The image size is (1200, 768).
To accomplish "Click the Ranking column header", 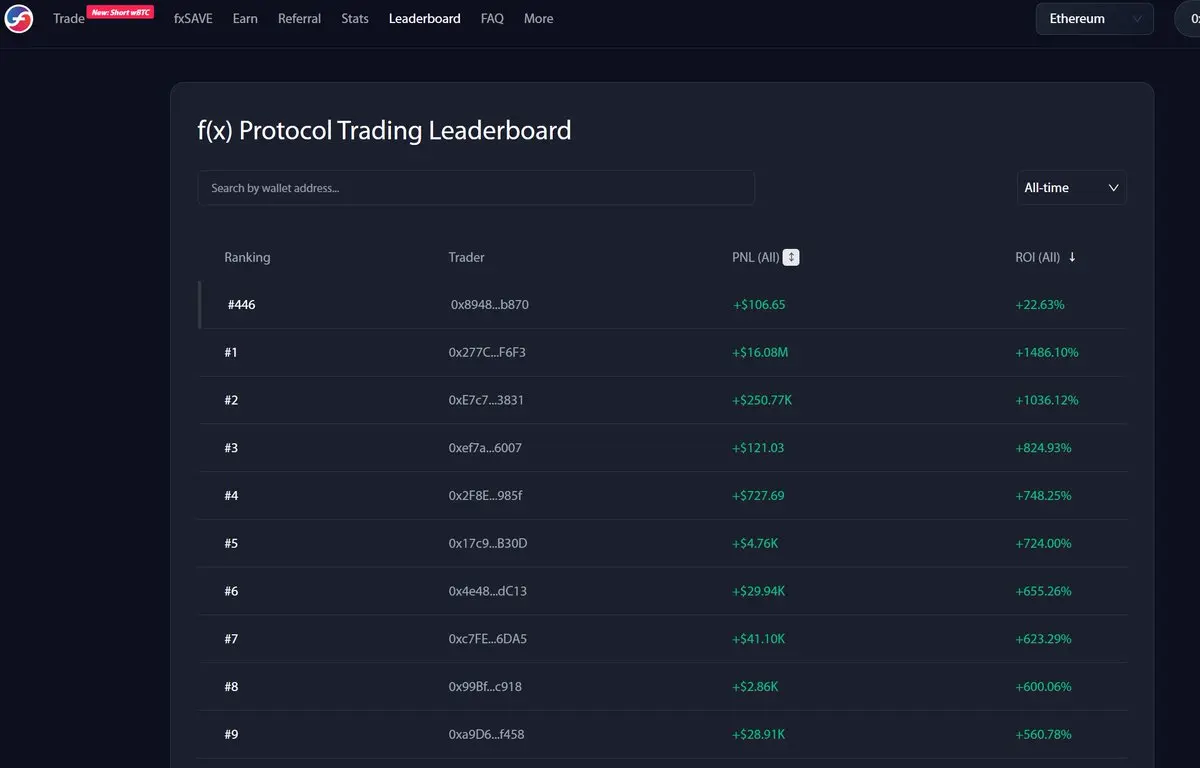I will point(247,257).
